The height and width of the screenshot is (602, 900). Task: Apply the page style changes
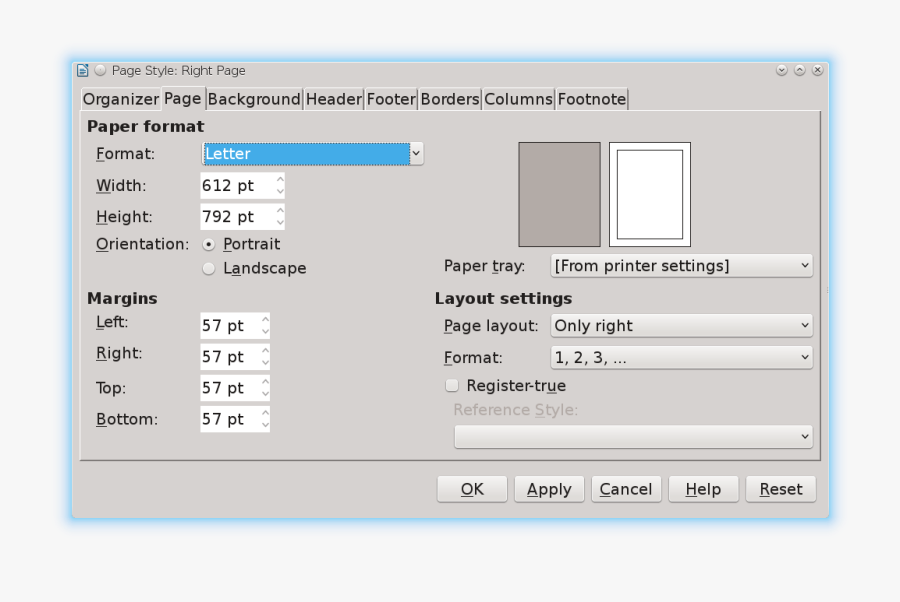pyautogui.click(x=548, y=489)
